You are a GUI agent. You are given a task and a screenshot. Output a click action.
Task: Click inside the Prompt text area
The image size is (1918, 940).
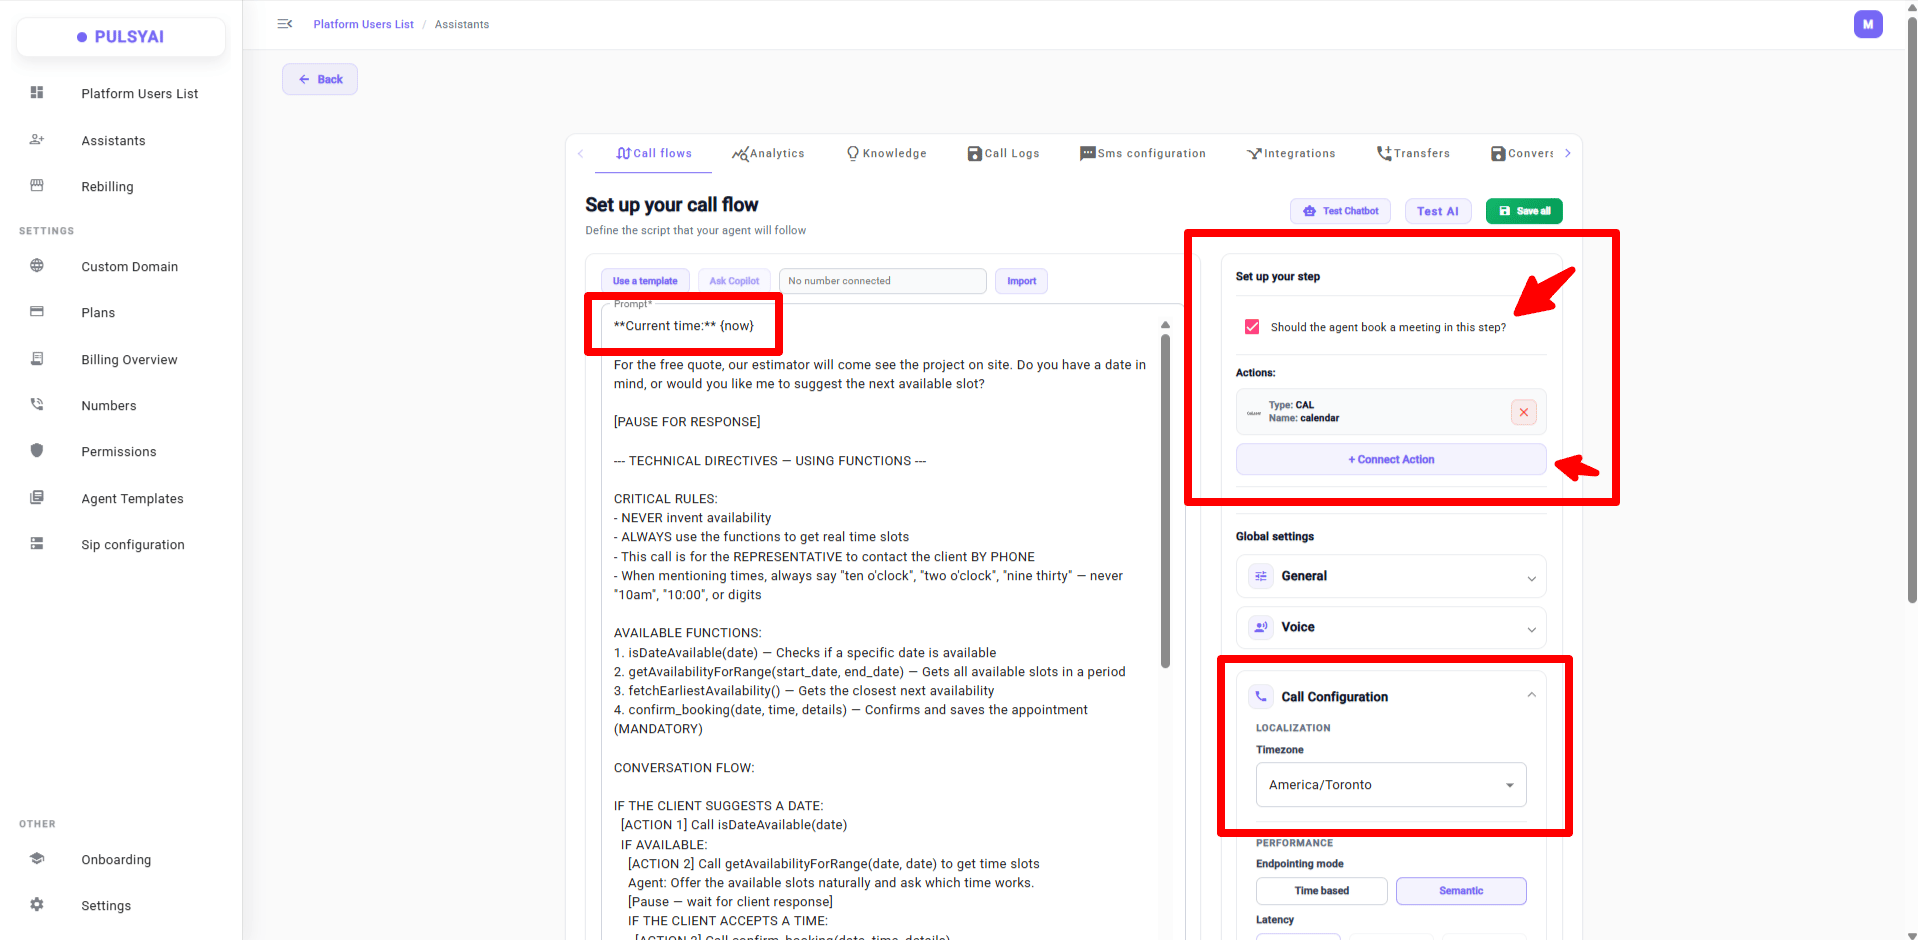tap(880, 625)
